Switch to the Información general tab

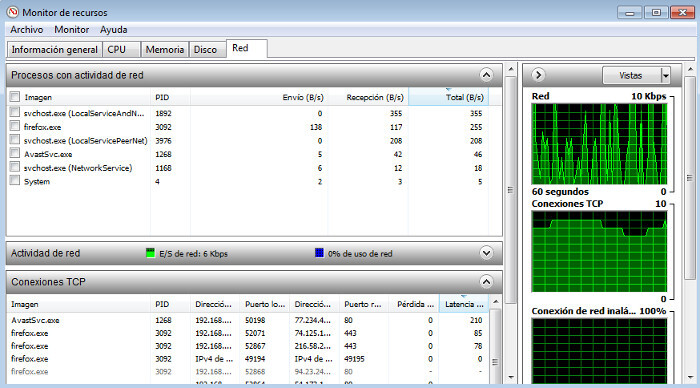(54, 50)
